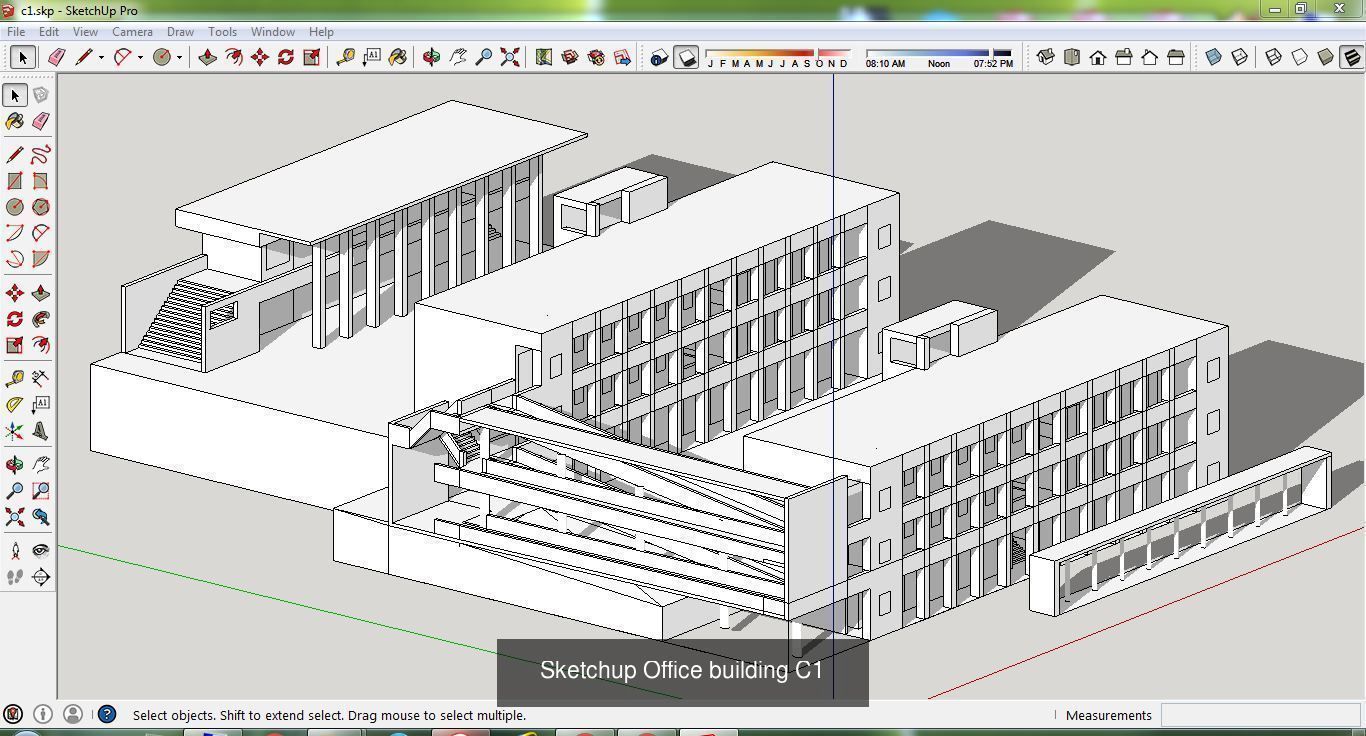Screen dimensions: 1366x736
Task: Click the geo-location status bar icon
Action: pyautogui.click(x=13, y=714)
